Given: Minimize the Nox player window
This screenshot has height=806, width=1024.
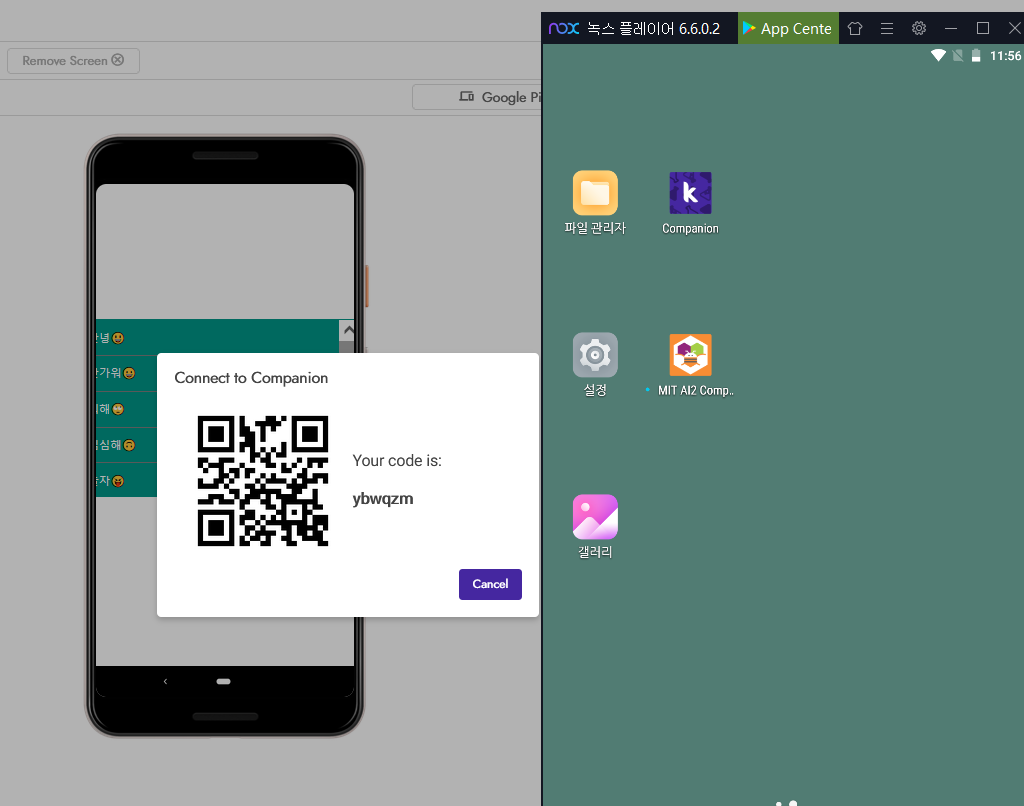Looking at the screenshot, I should tap(951, 28).
